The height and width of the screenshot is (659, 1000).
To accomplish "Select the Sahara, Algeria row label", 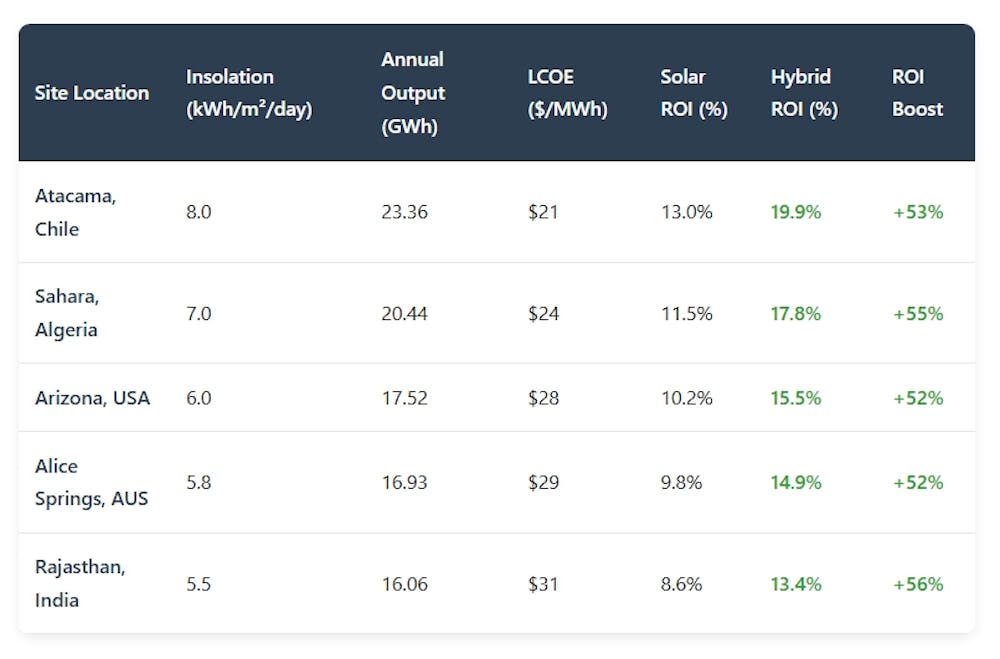I will tap(67, 313).
